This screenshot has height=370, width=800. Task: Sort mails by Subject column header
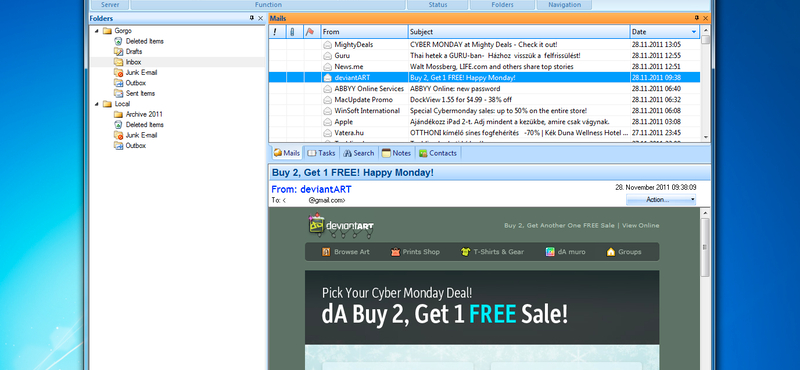point(519,32)
